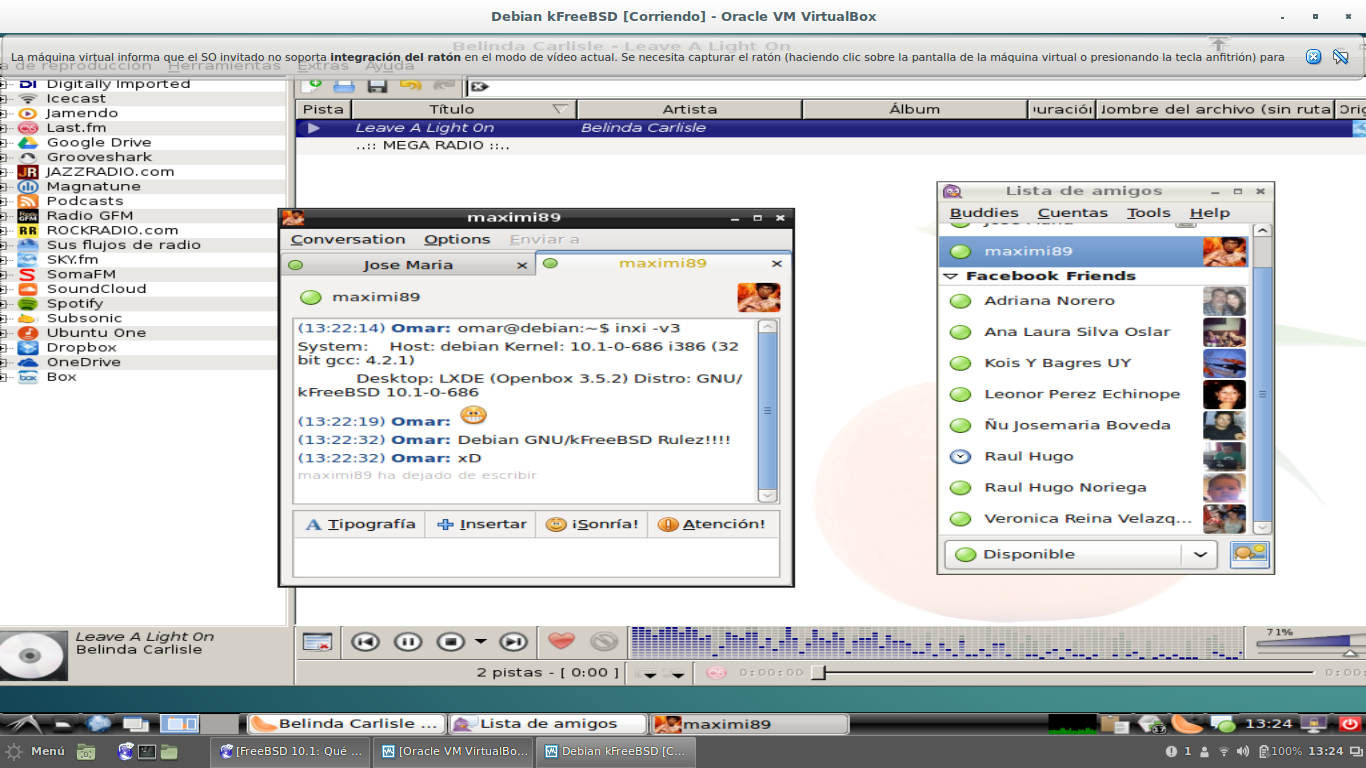The height and width of the screenshot is (768, 1366).
Task: Open the Options menu in the chat window
Action: coord(457,239)
